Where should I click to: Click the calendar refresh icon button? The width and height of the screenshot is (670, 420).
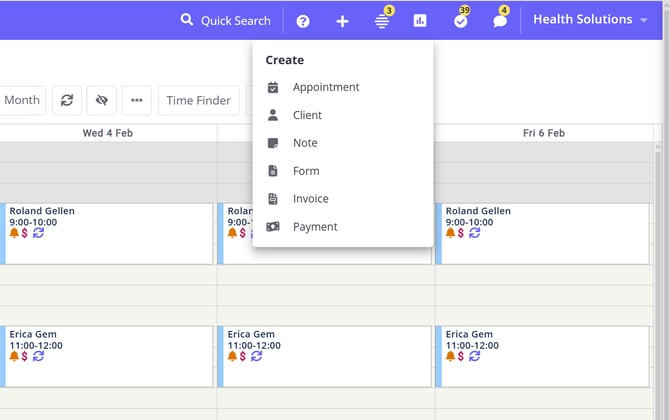click(67, 100)
